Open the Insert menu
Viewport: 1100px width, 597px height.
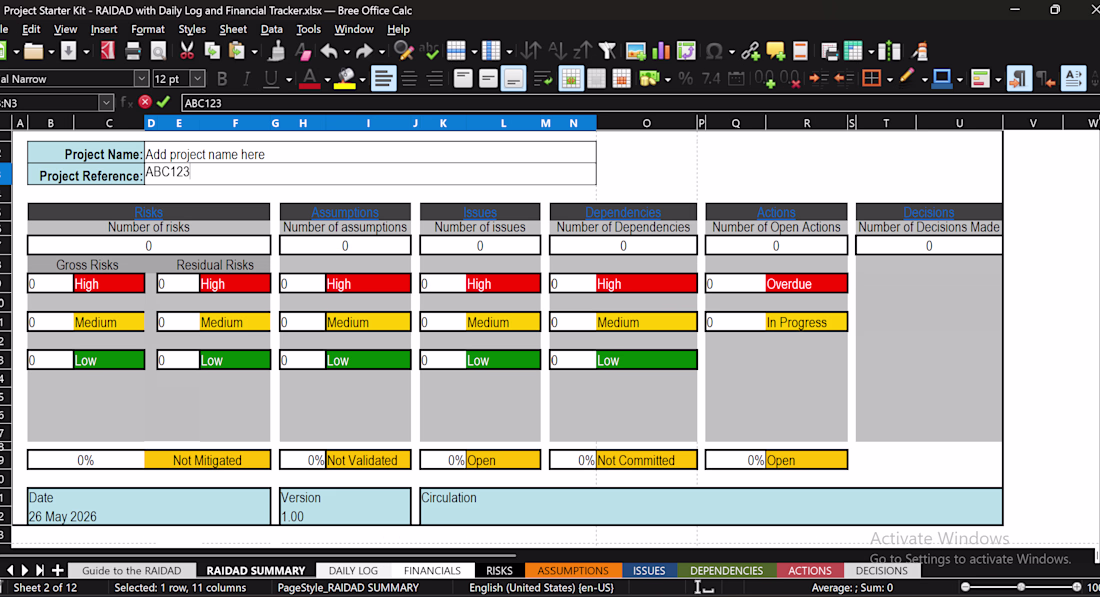104,29
